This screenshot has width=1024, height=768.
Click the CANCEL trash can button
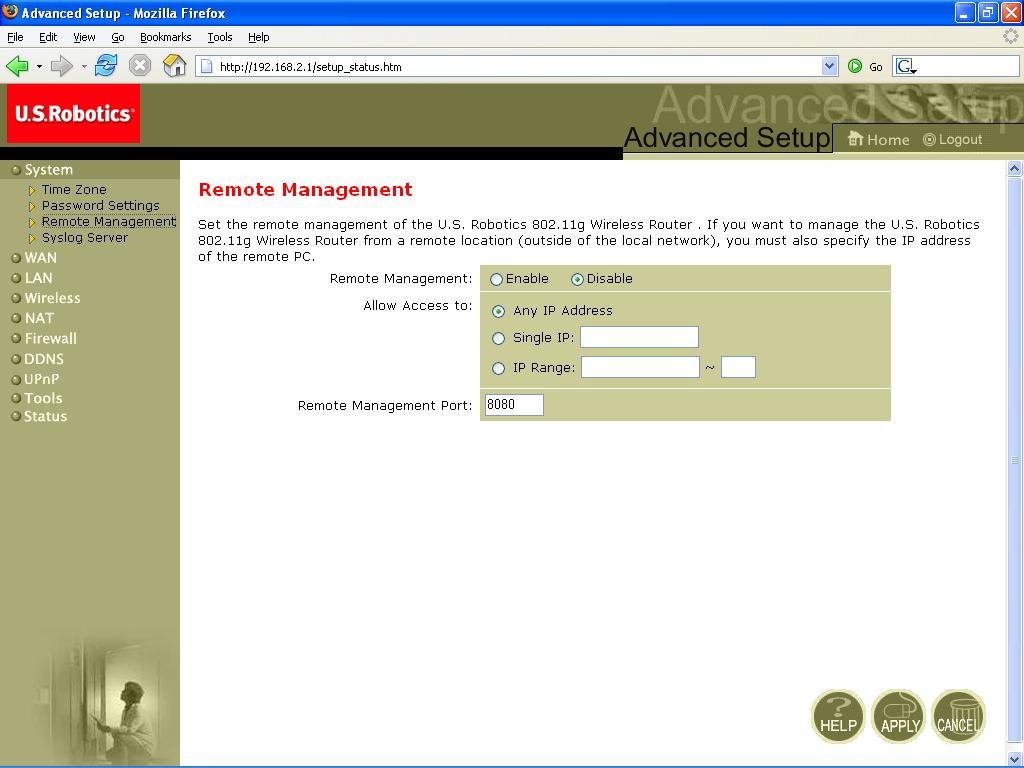pos(959,716)
